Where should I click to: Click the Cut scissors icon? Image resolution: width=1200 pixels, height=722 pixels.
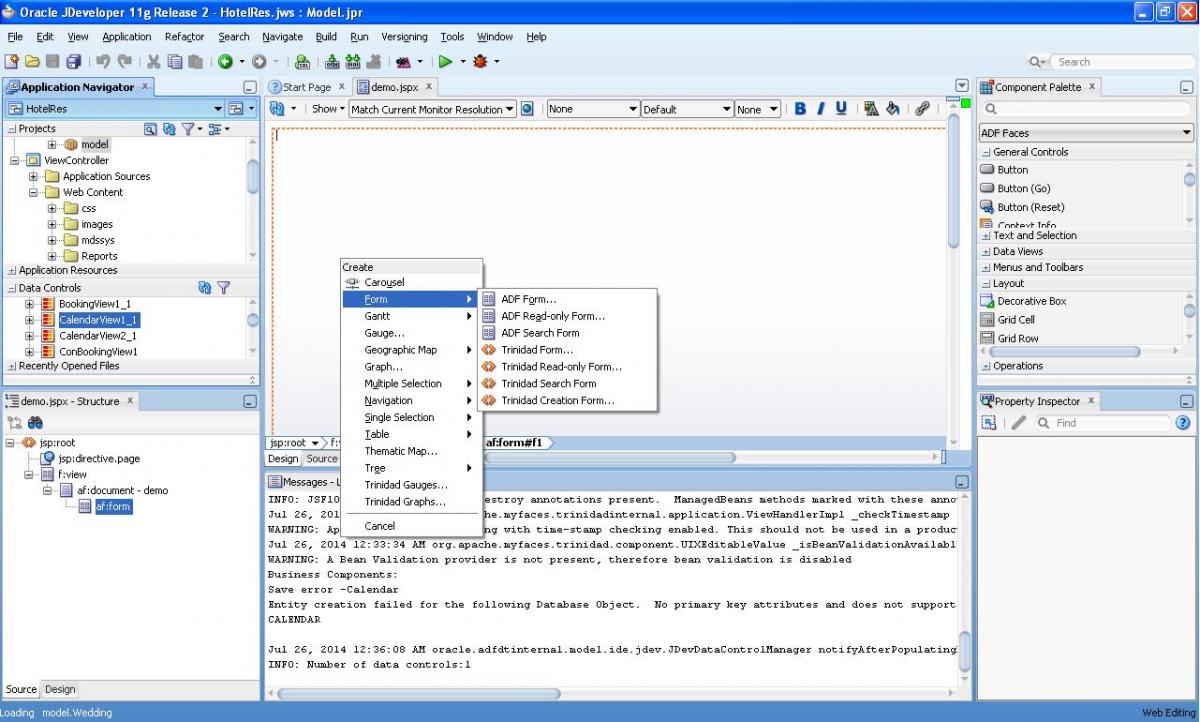(x=154, y=62)
